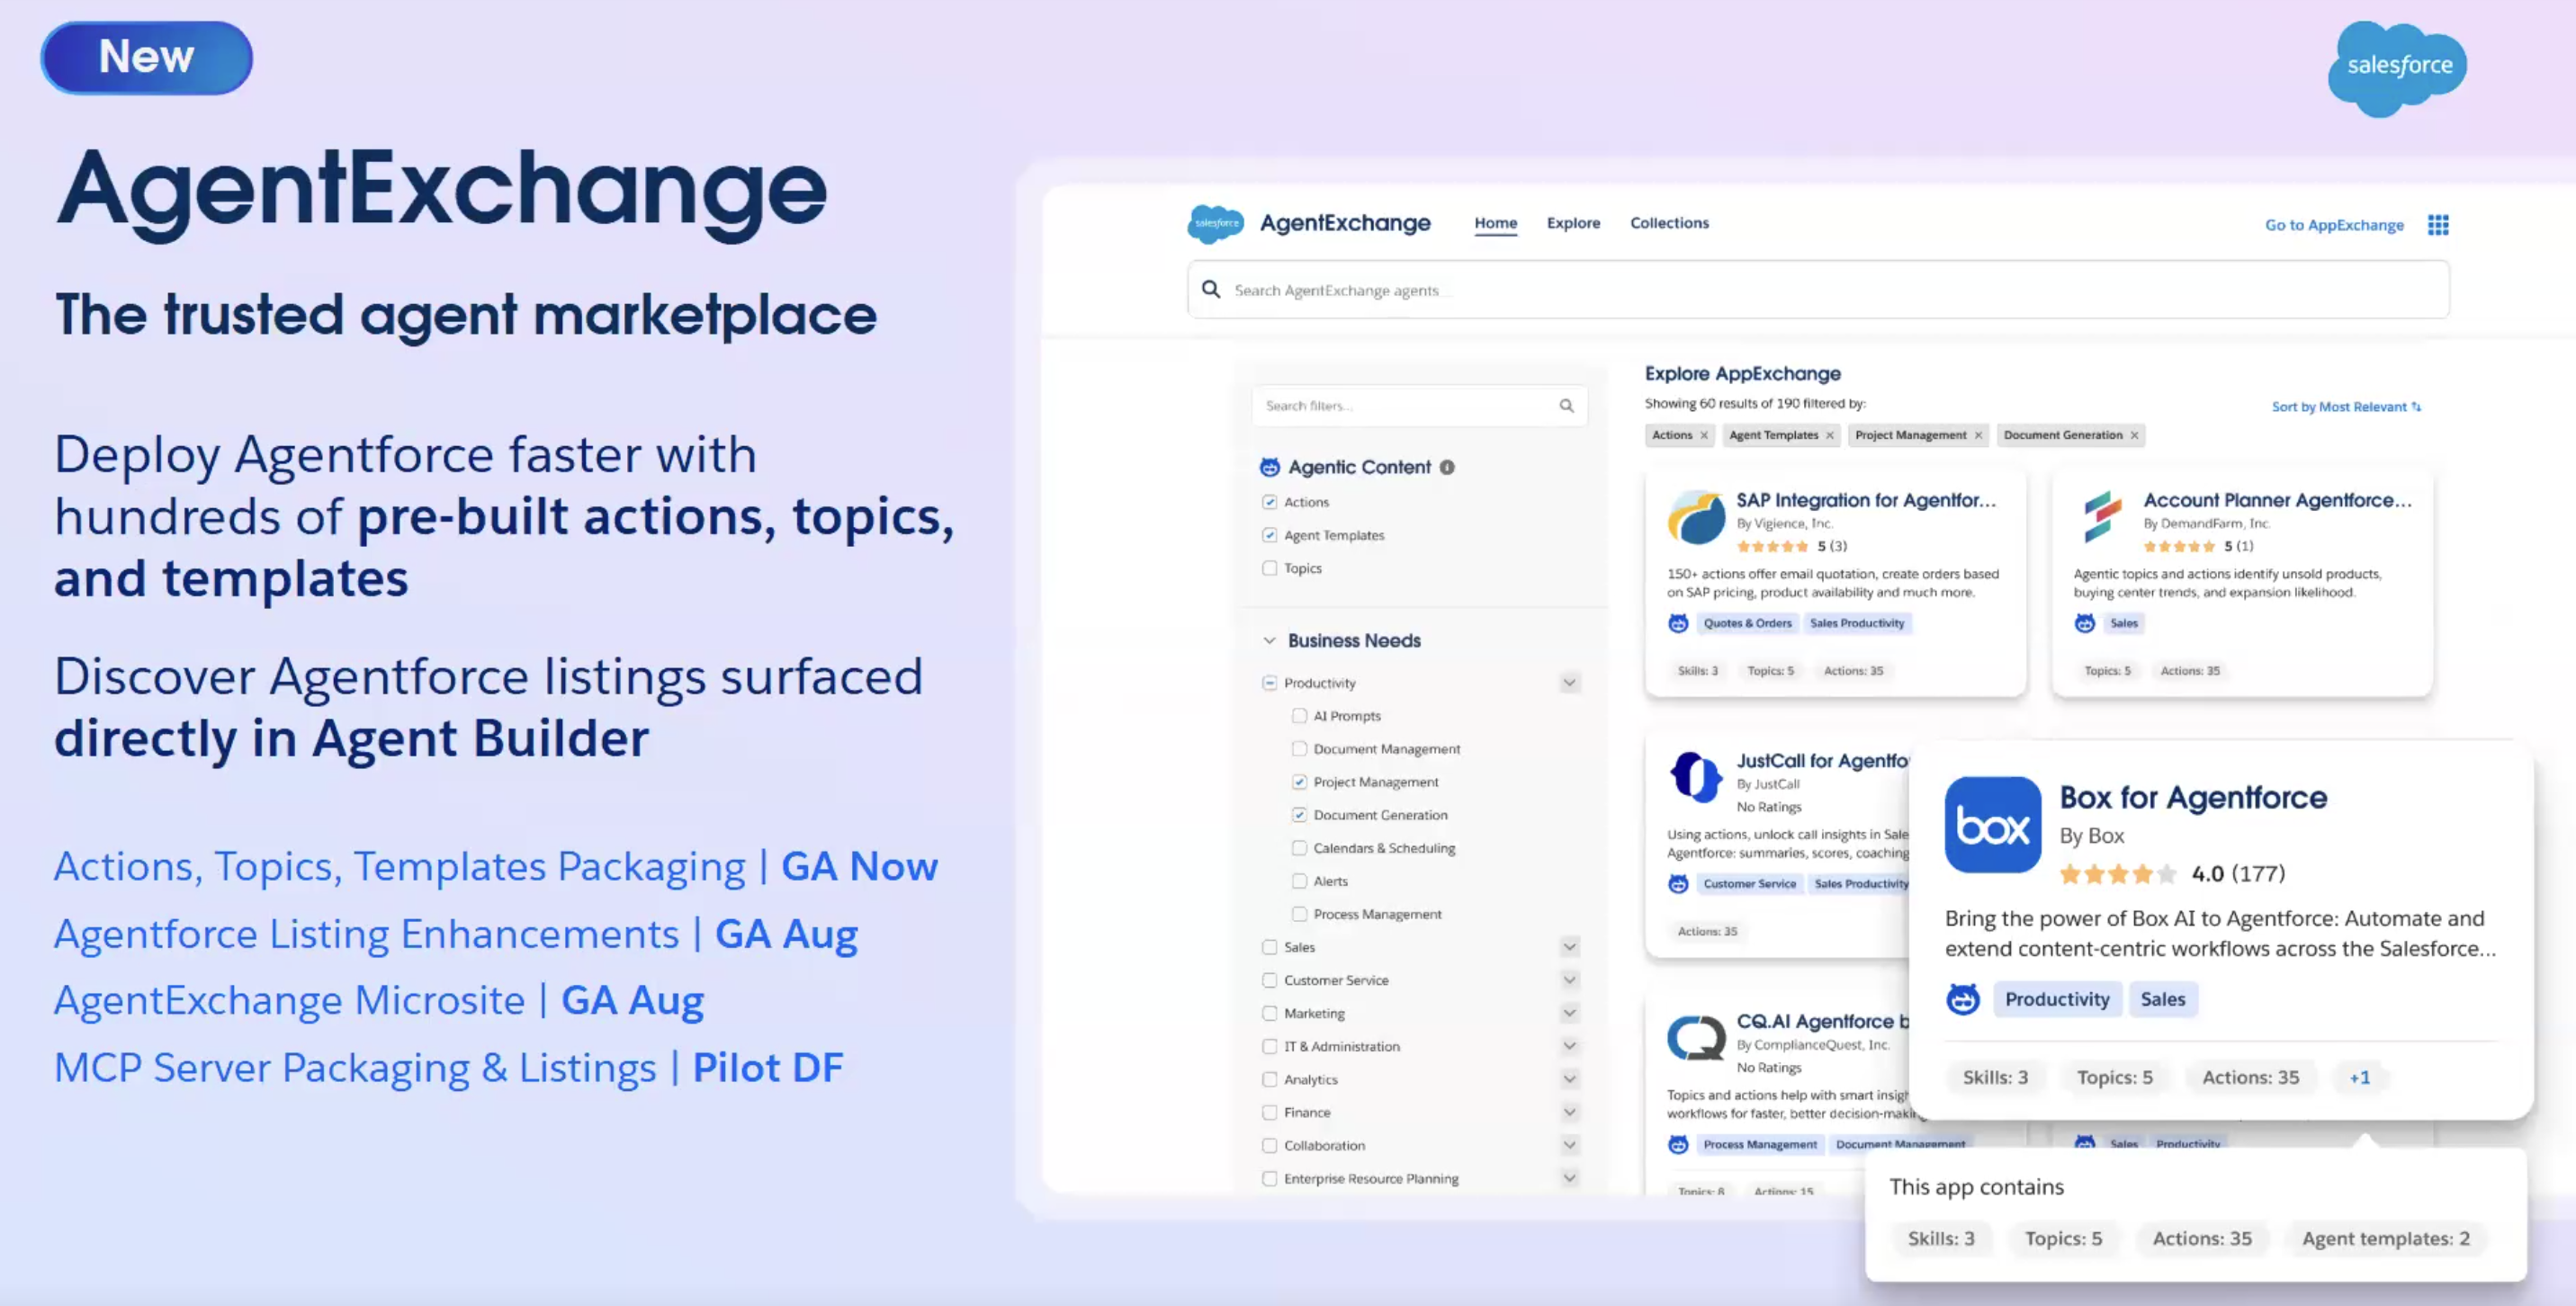Click Agentforce icon on CQ.AI card
The width and height of the screenshot is (2576, 1306).
coord(1678,1144)
